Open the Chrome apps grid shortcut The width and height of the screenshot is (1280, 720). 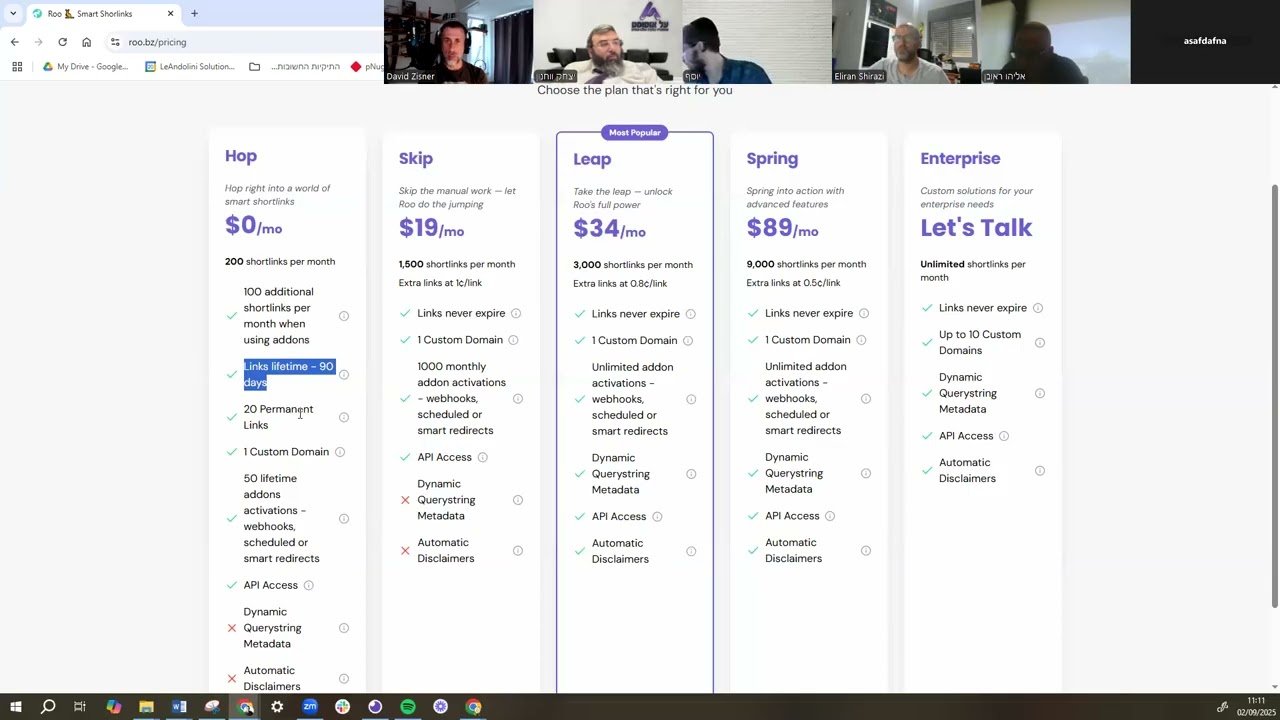click(x=17, y=67)
